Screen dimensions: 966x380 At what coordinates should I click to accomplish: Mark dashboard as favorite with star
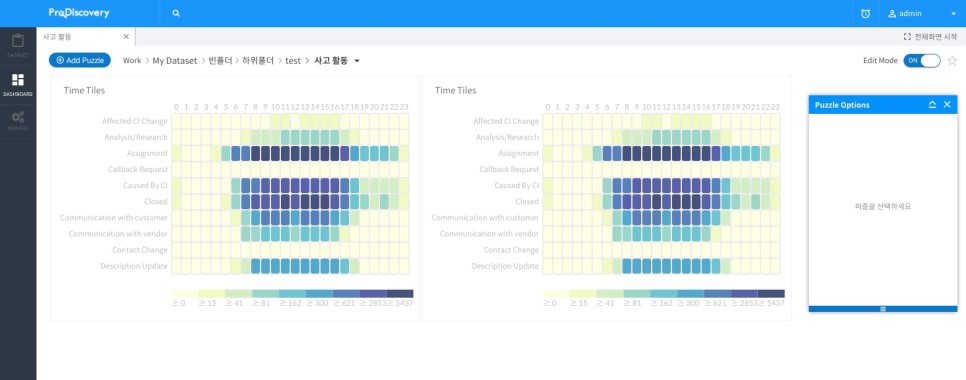(x=952, y=61)
